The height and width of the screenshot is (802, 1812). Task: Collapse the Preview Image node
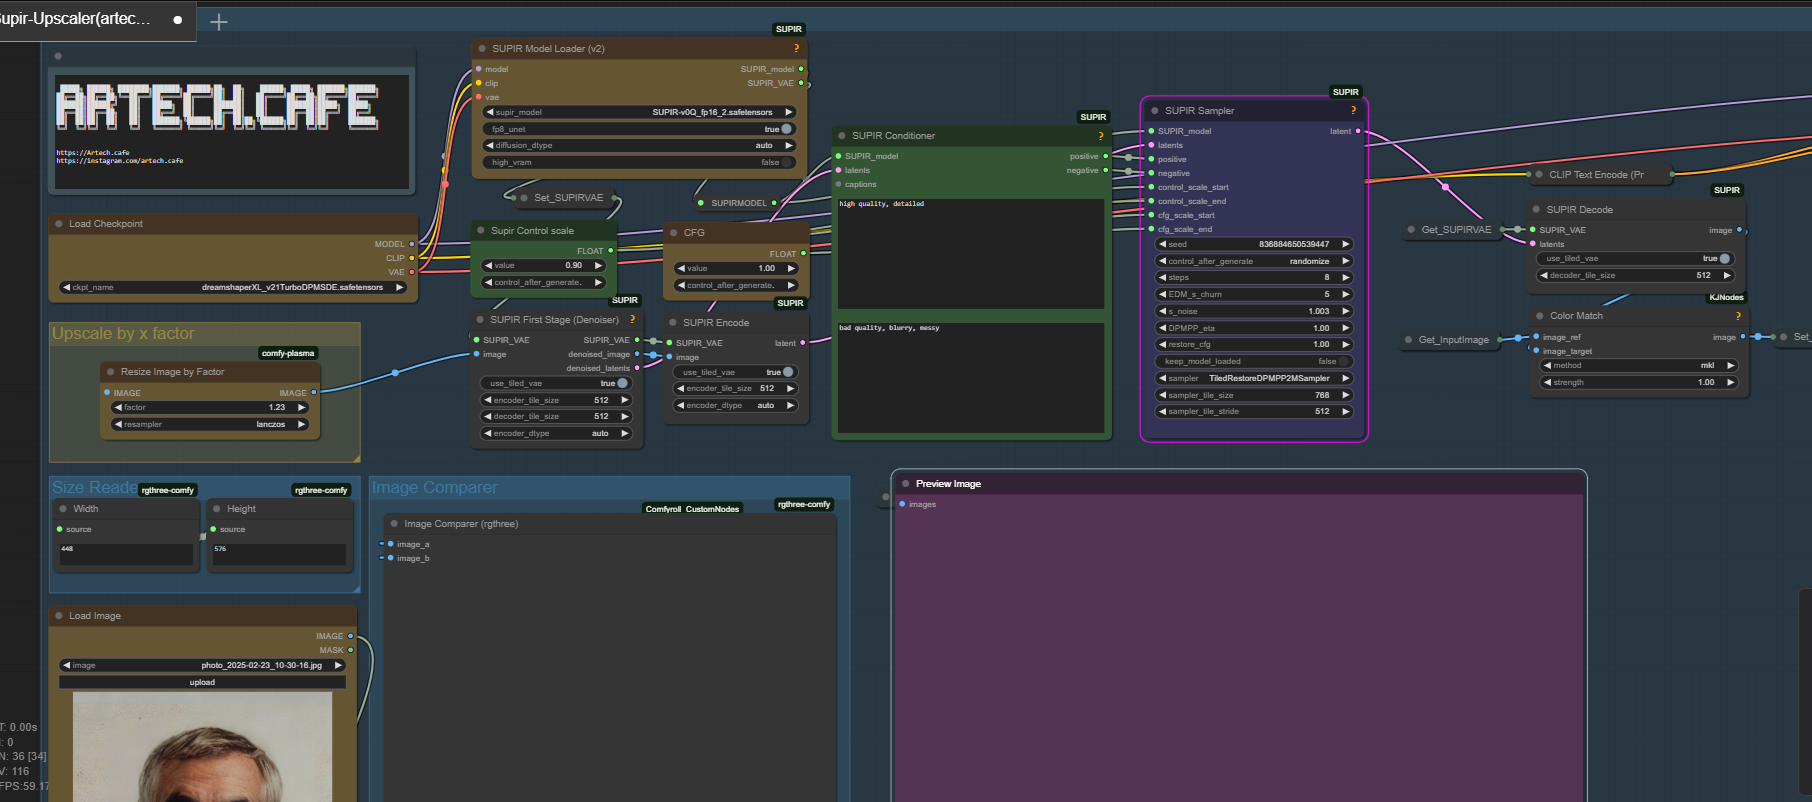[x=906, y=484]
